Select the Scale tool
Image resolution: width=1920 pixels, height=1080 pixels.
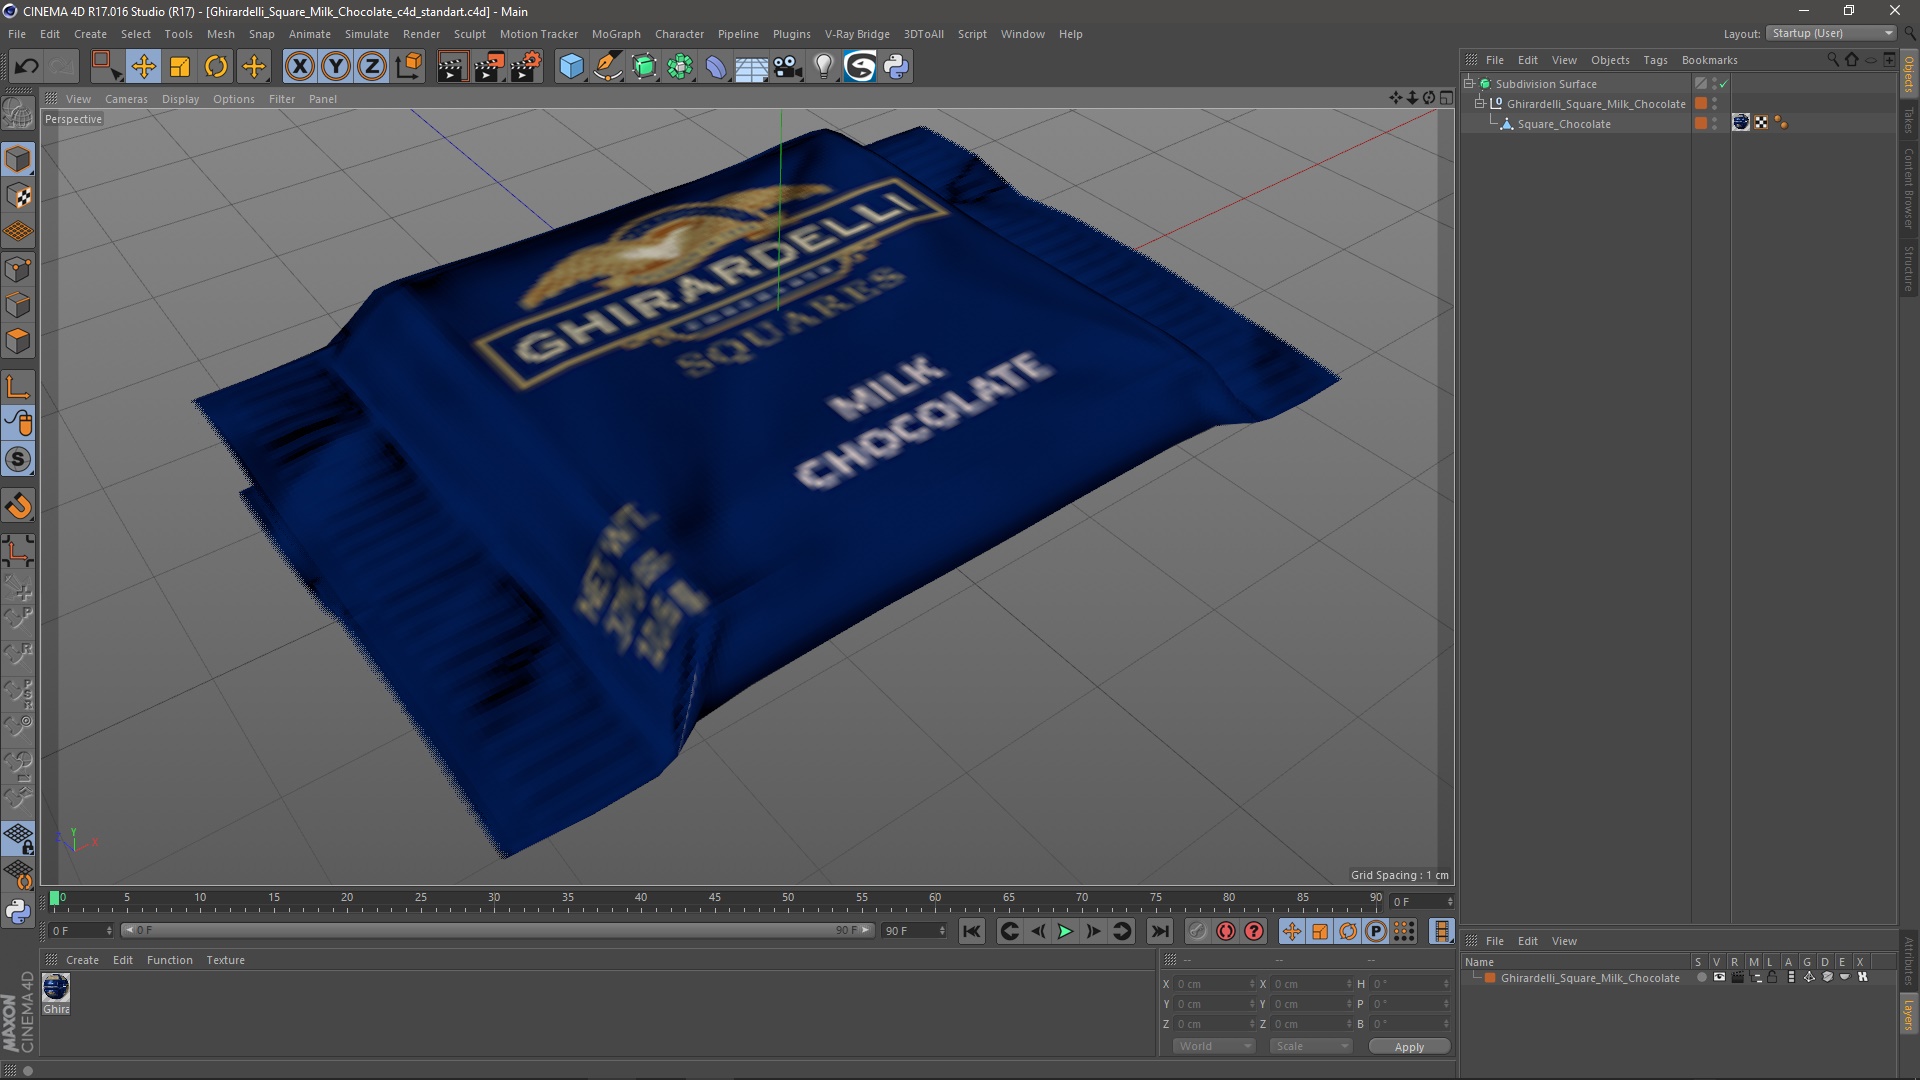click(180, 67)
